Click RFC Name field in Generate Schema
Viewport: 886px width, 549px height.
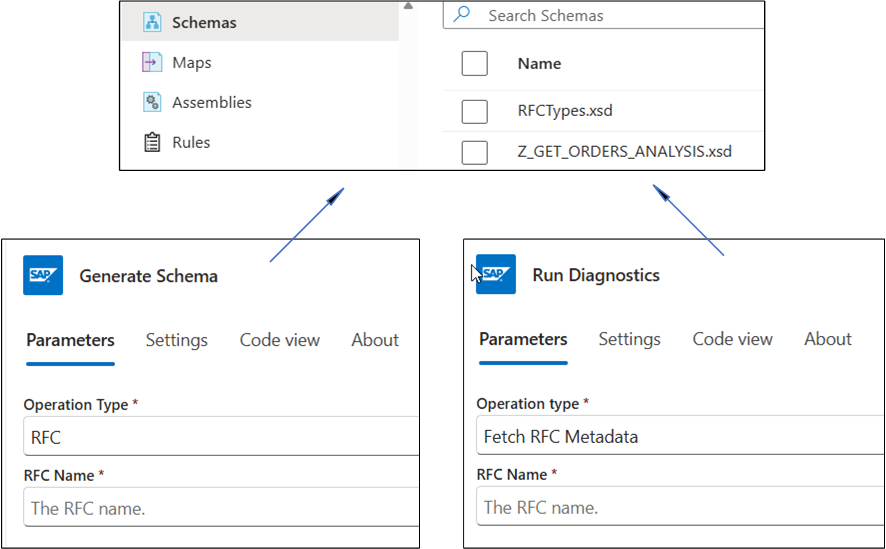coord(220,508)
